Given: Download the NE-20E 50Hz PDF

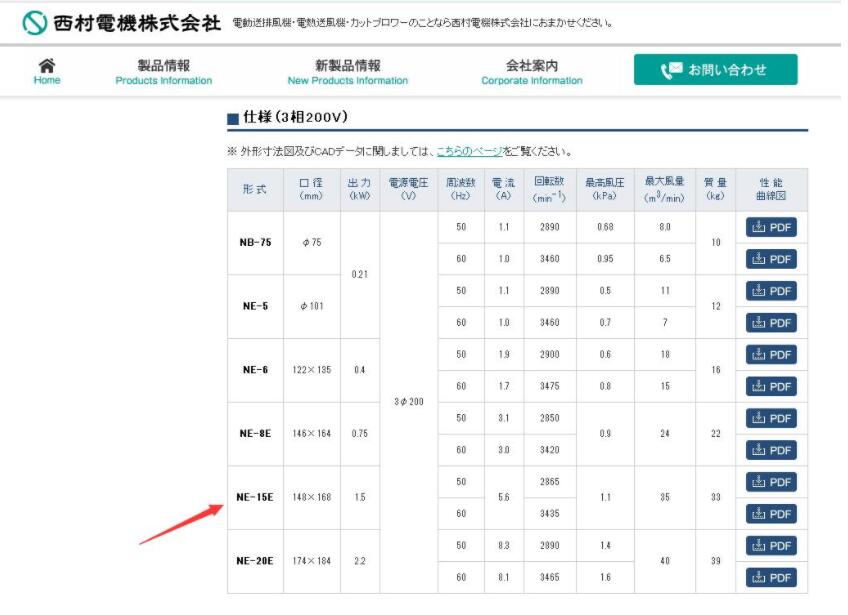Looking at the screenshot, I should click(x=771, y=545).
